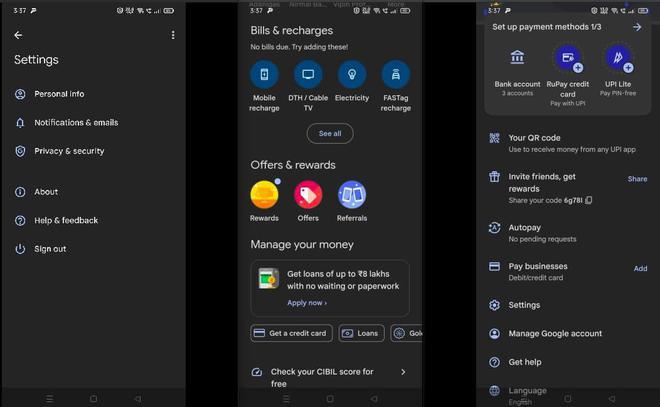This screenshot has width=660, height=407.
Task: Add UPI Lite icon
Action: click(618, 59)
